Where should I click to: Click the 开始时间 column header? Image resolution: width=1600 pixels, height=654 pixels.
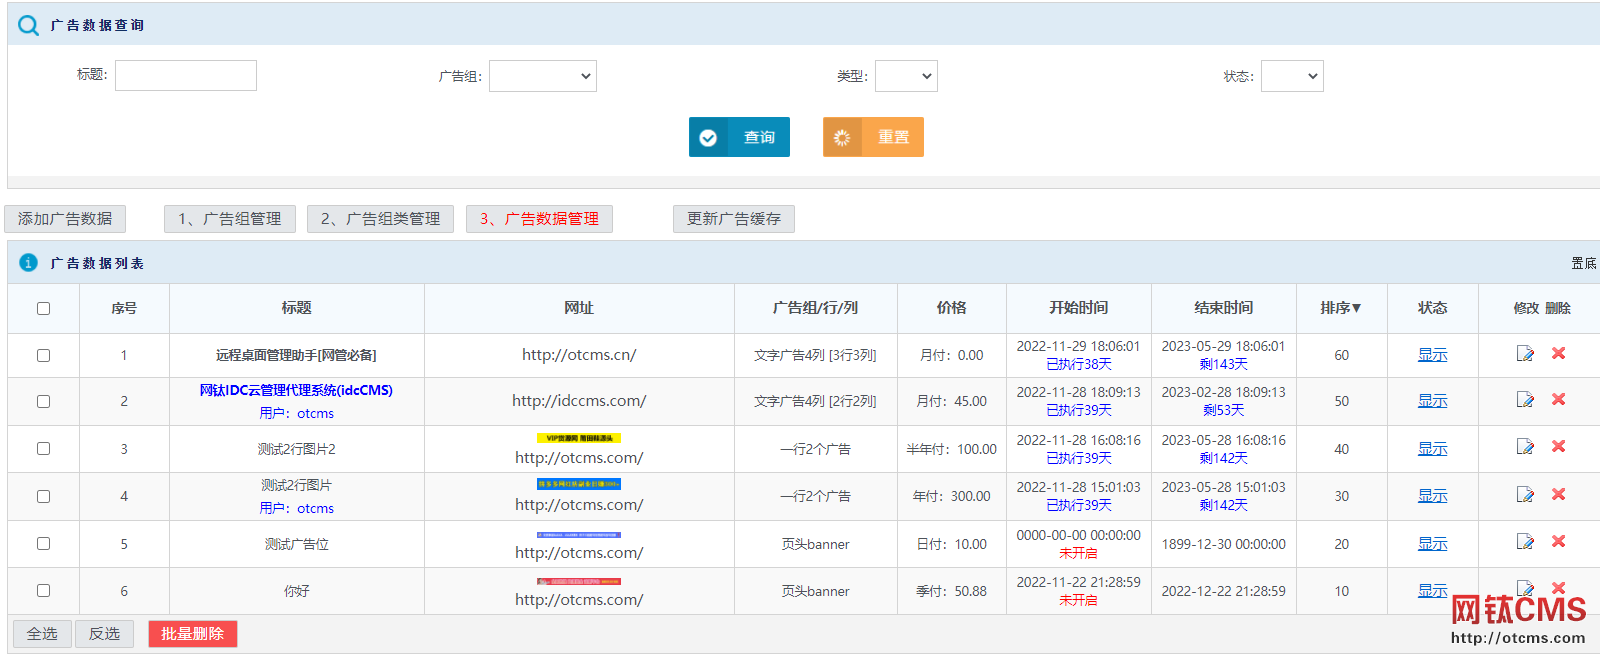(1078, 308)
